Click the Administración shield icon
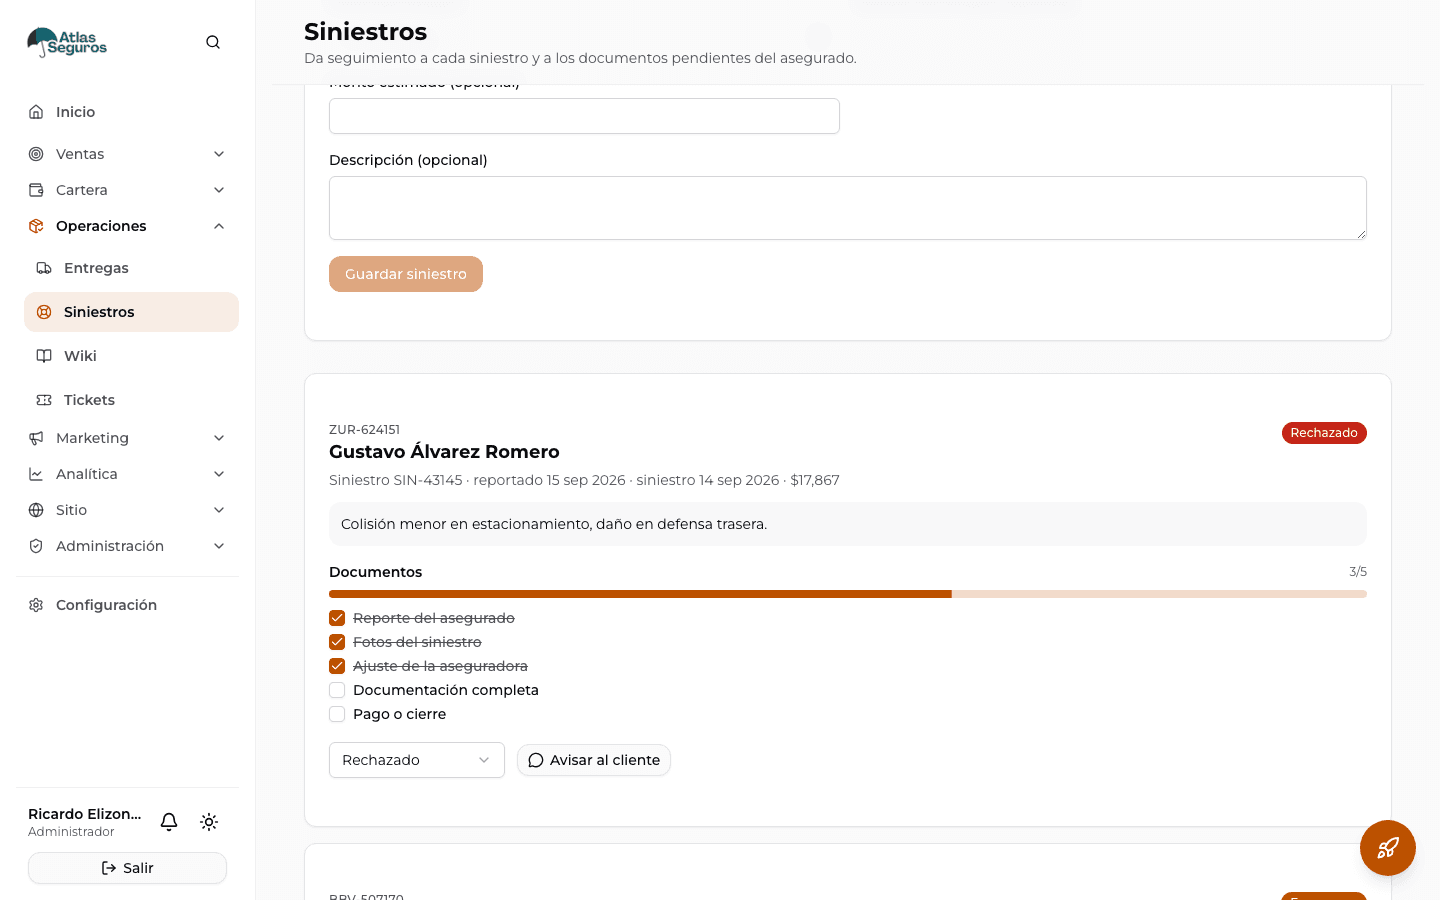The height and width of the screenshot is (900, 1440). pyautogui.click(x=36, y=546)
